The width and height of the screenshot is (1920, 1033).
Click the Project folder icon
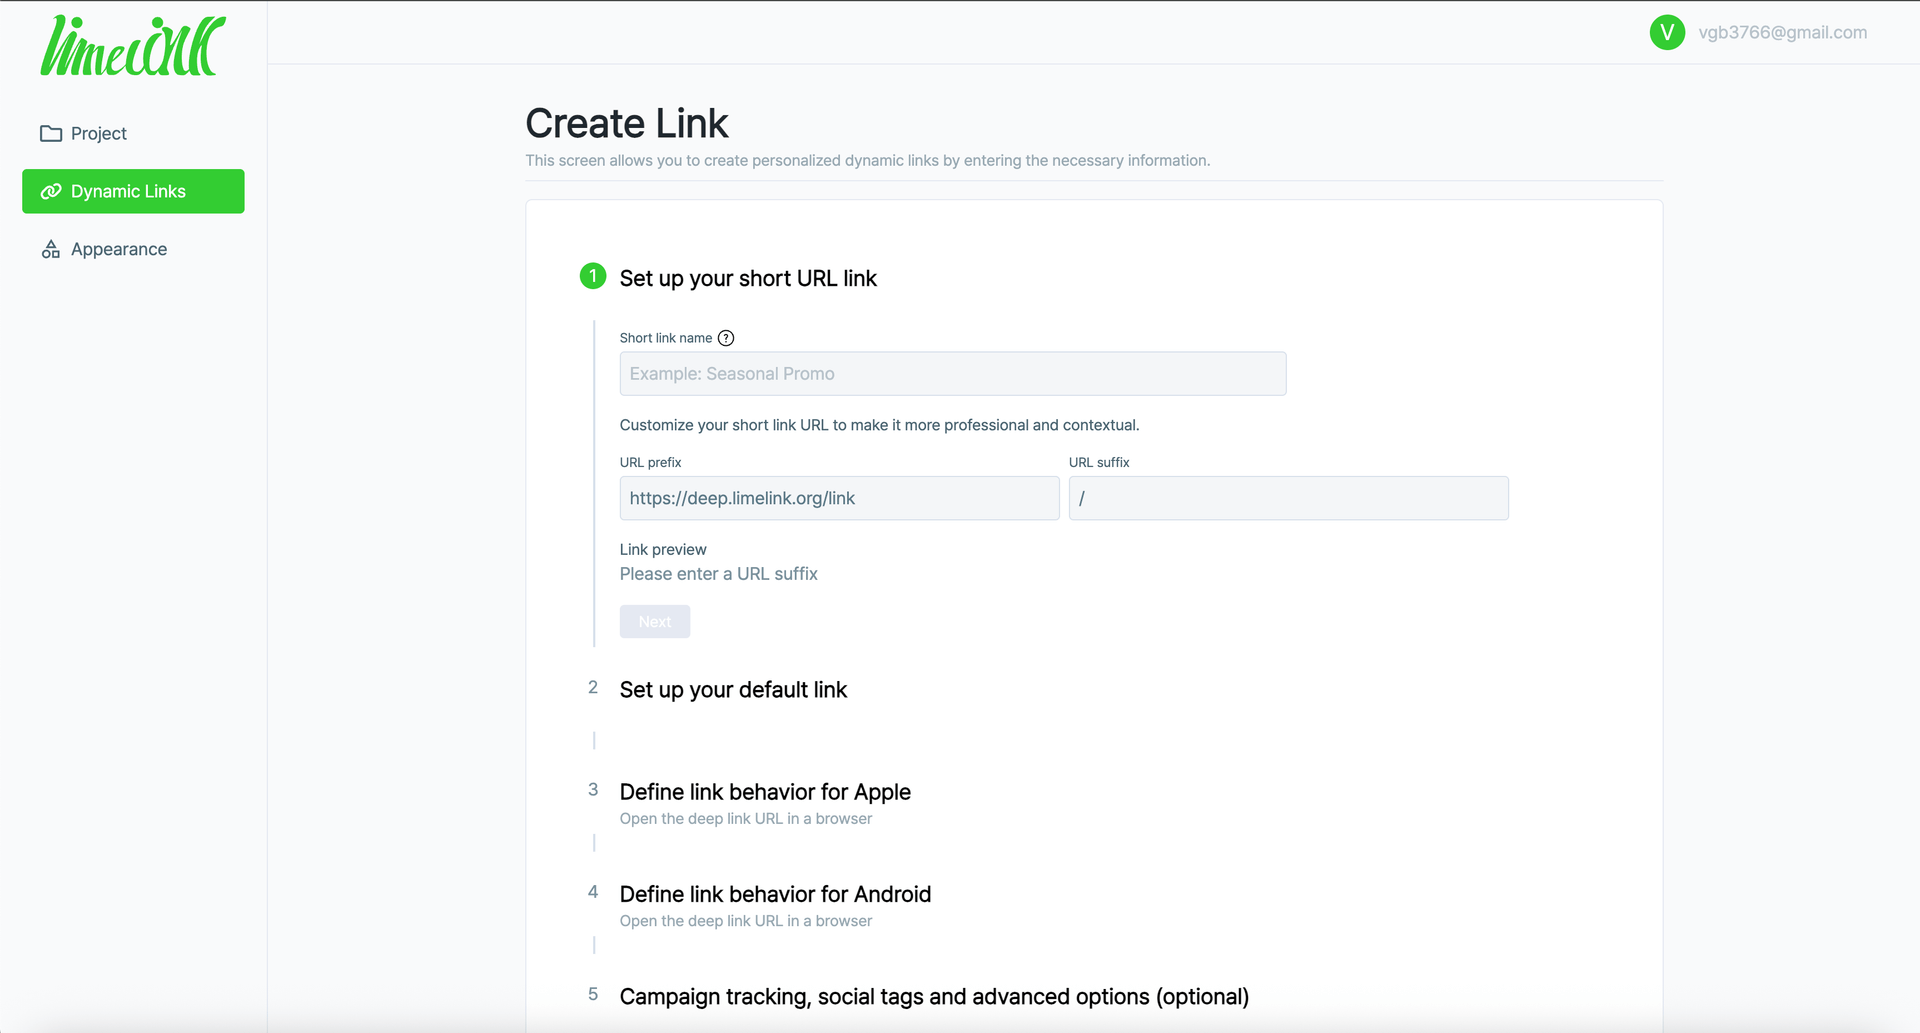click(51, 134)
